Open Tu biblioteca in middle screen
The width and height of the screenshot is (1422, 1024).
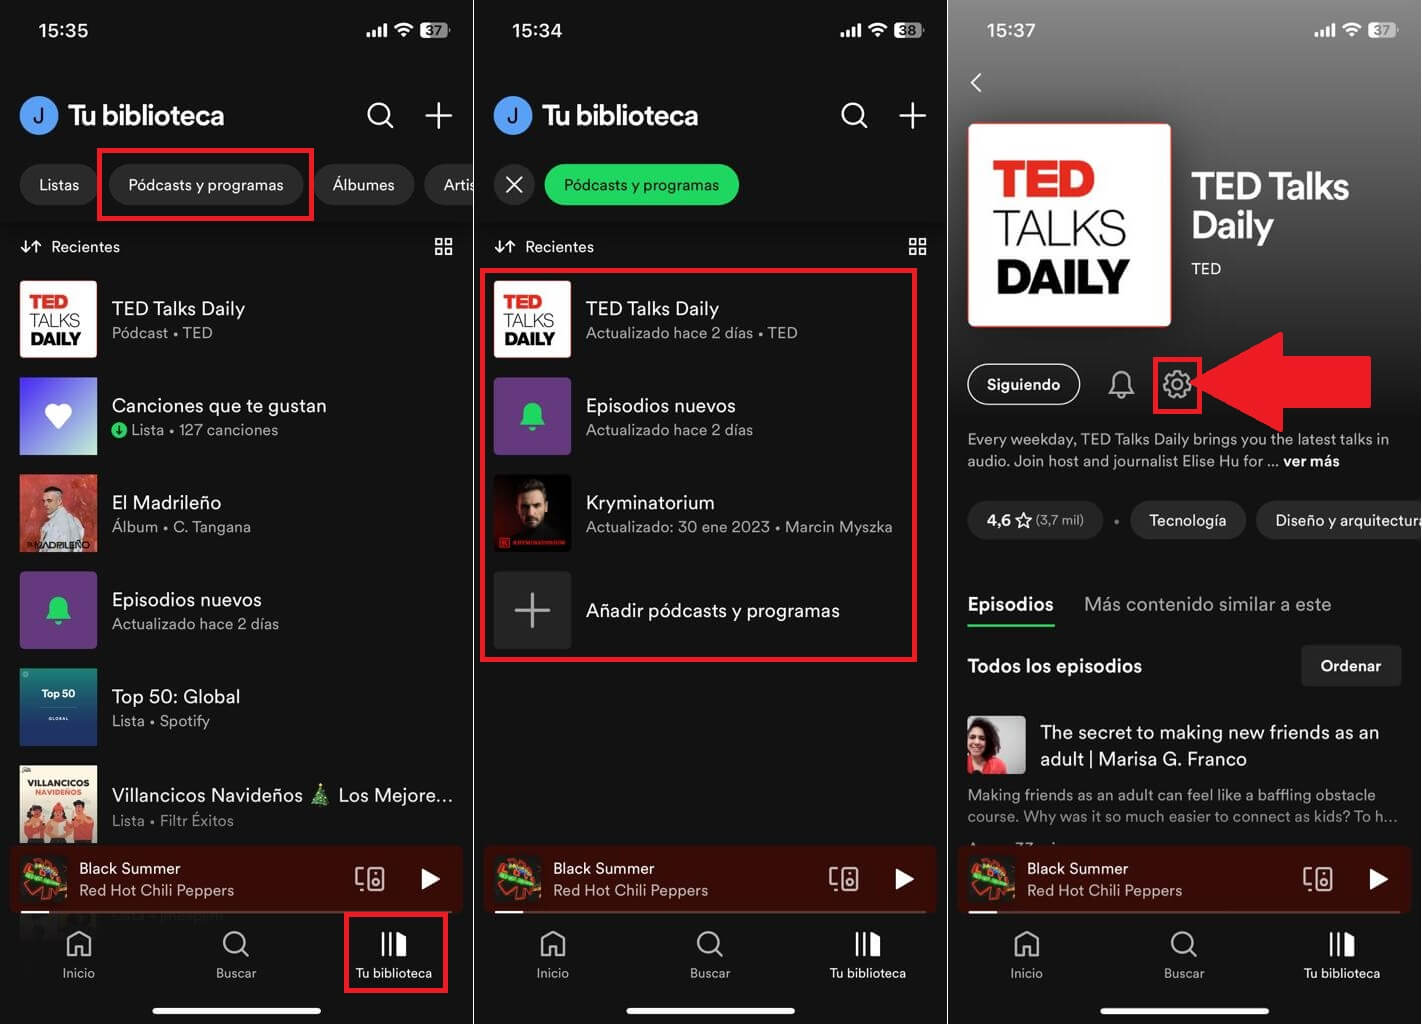pyautogui.click(x=868, y=955)
